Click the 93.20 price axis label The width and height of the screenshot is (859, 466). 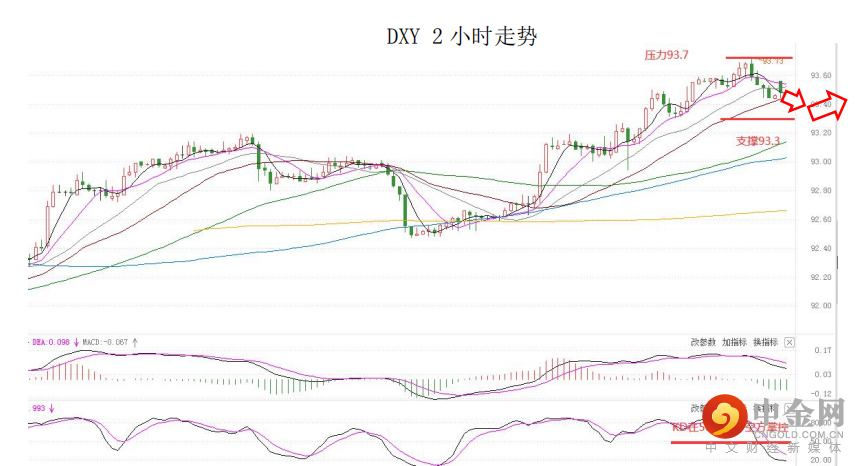click(x=821, y=133)
